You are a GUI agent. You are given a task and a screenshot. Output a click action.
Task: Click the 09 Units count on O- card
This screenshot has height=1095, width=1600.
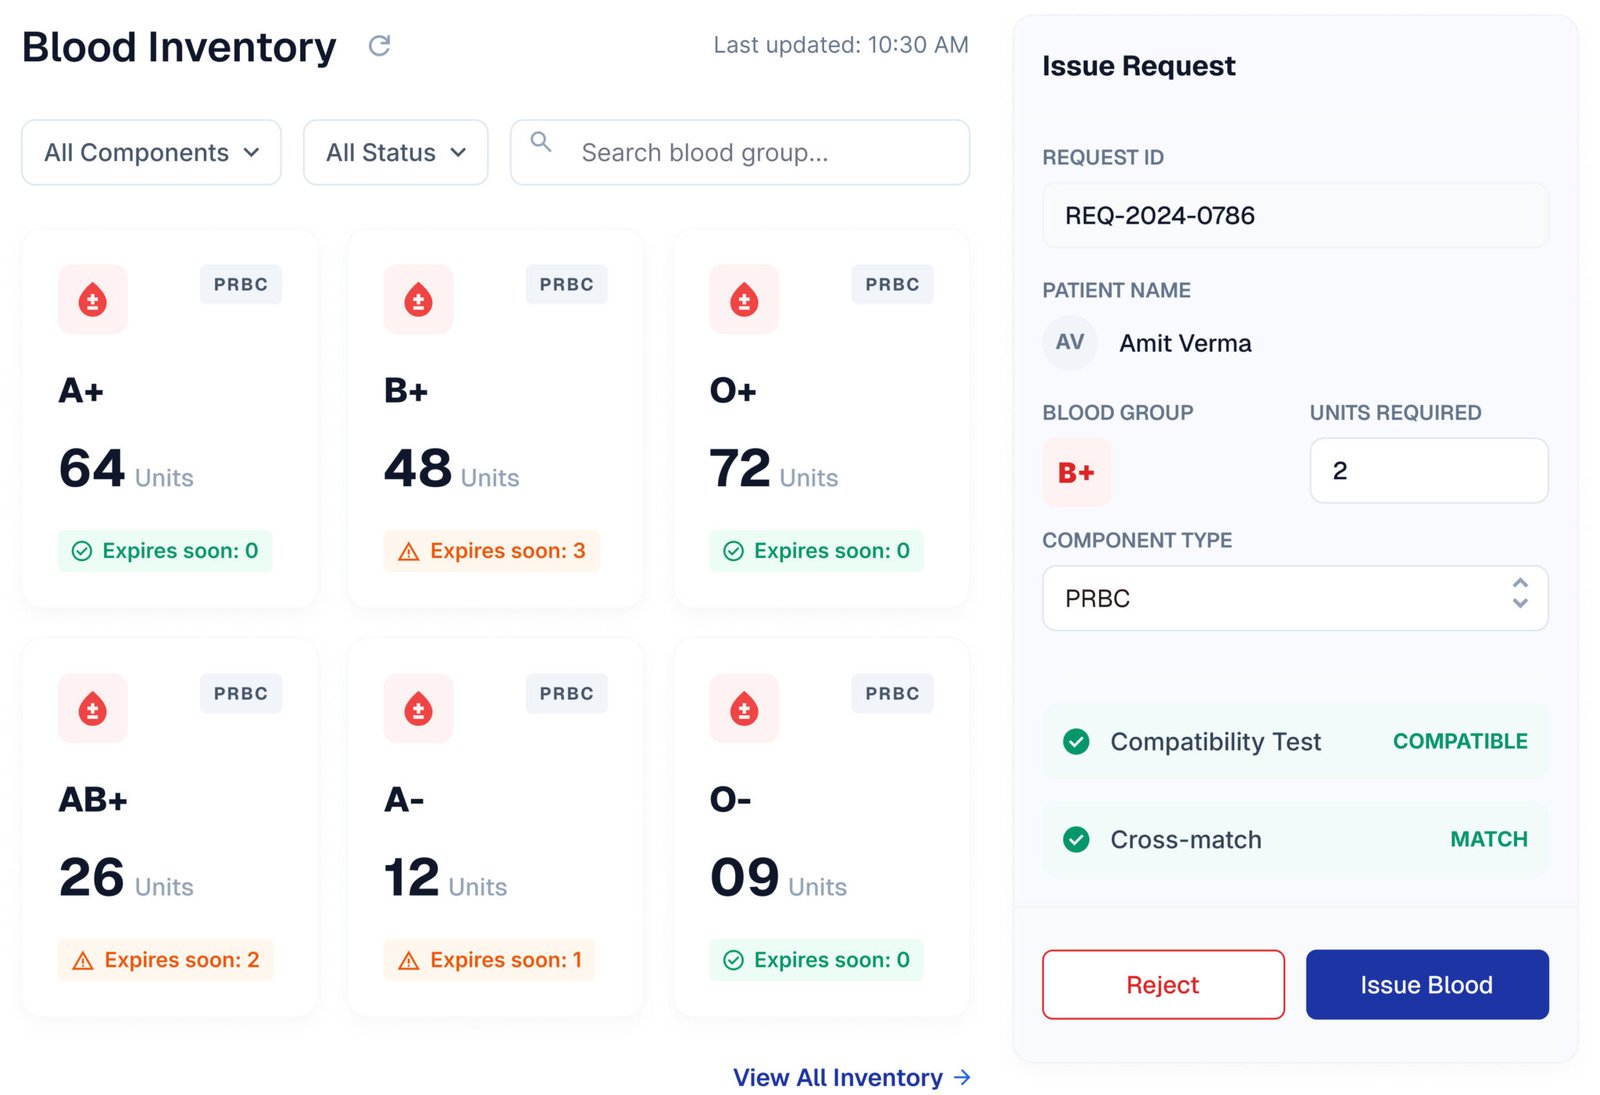click(x=778, y=878)
